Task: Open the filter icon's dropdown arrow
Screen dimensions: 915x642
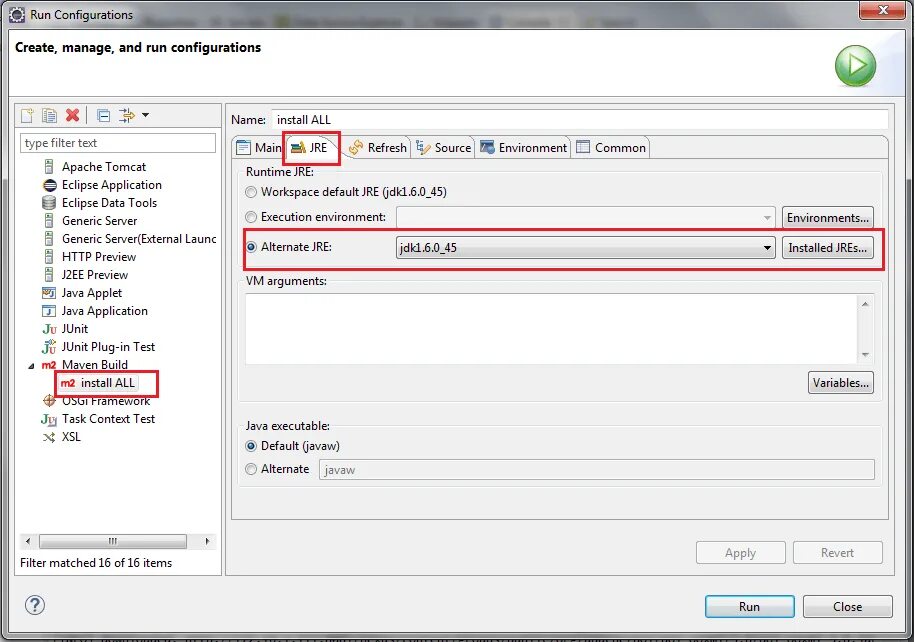Action: coord(145,115)
